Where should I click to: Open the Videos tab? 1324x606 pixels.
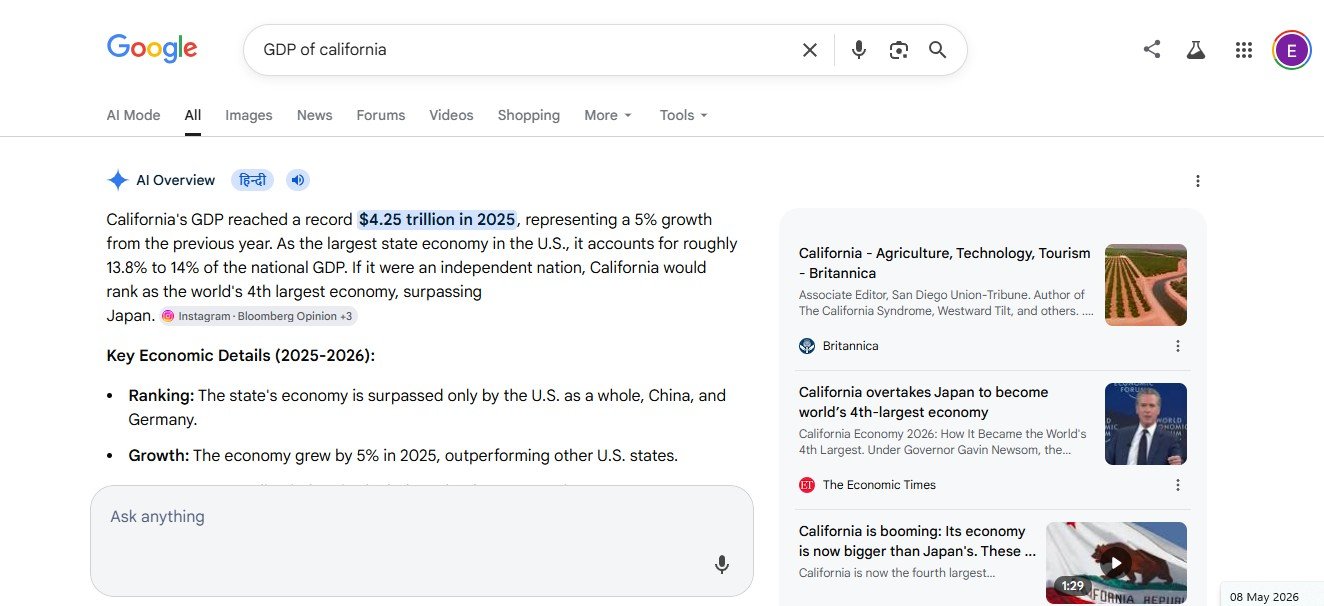451,115
